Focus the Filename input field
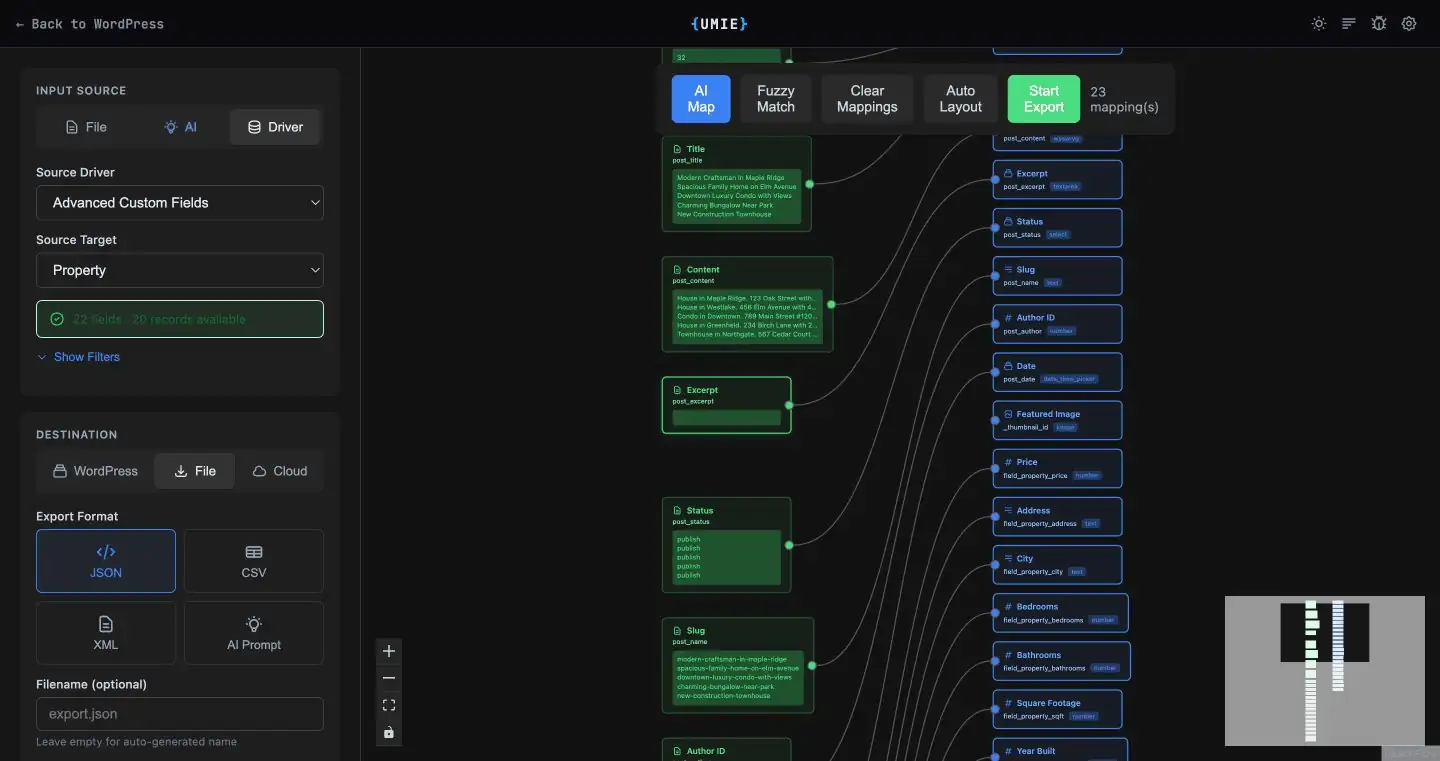Image resolution: width=1440 pixels, height=761 pixels. (180, 714)
